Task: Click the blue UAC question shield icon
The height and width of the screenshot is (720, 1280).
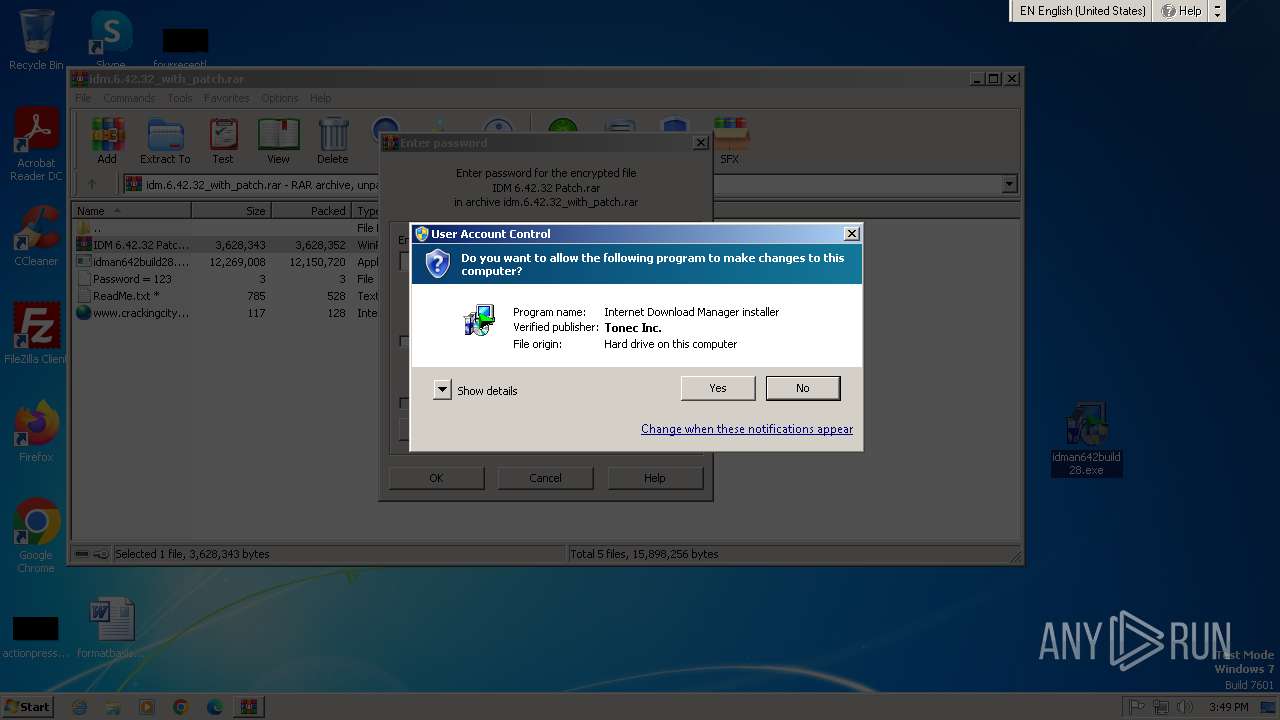Action: (438, 264)
